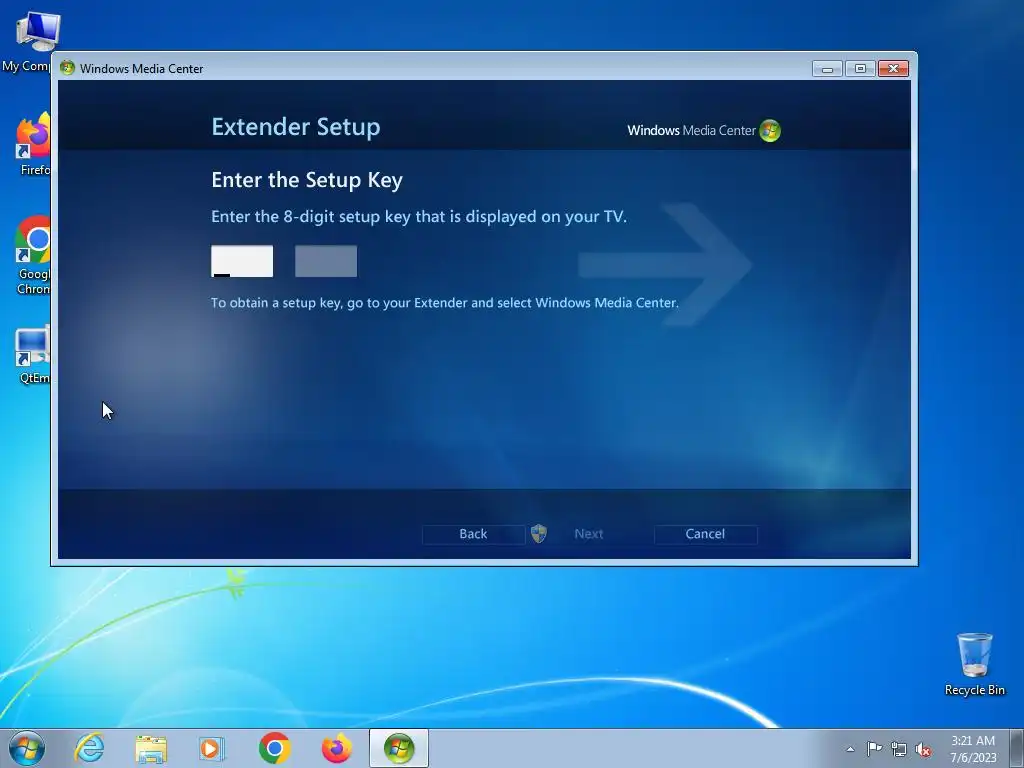Click the Next button in Extender Setup
This screenshot has height=768, width=1024.
(x=588, y=534)
